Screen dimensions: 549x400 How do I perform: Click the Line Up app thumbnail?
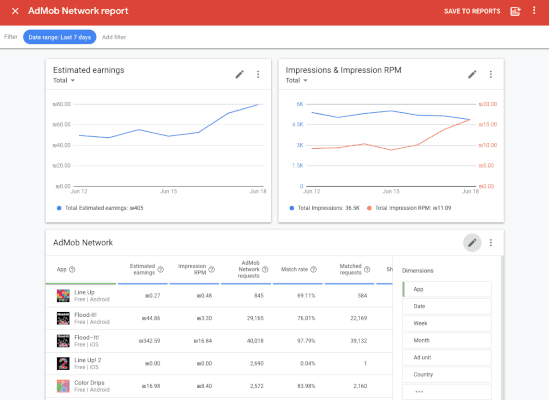[x=63, y=296]
